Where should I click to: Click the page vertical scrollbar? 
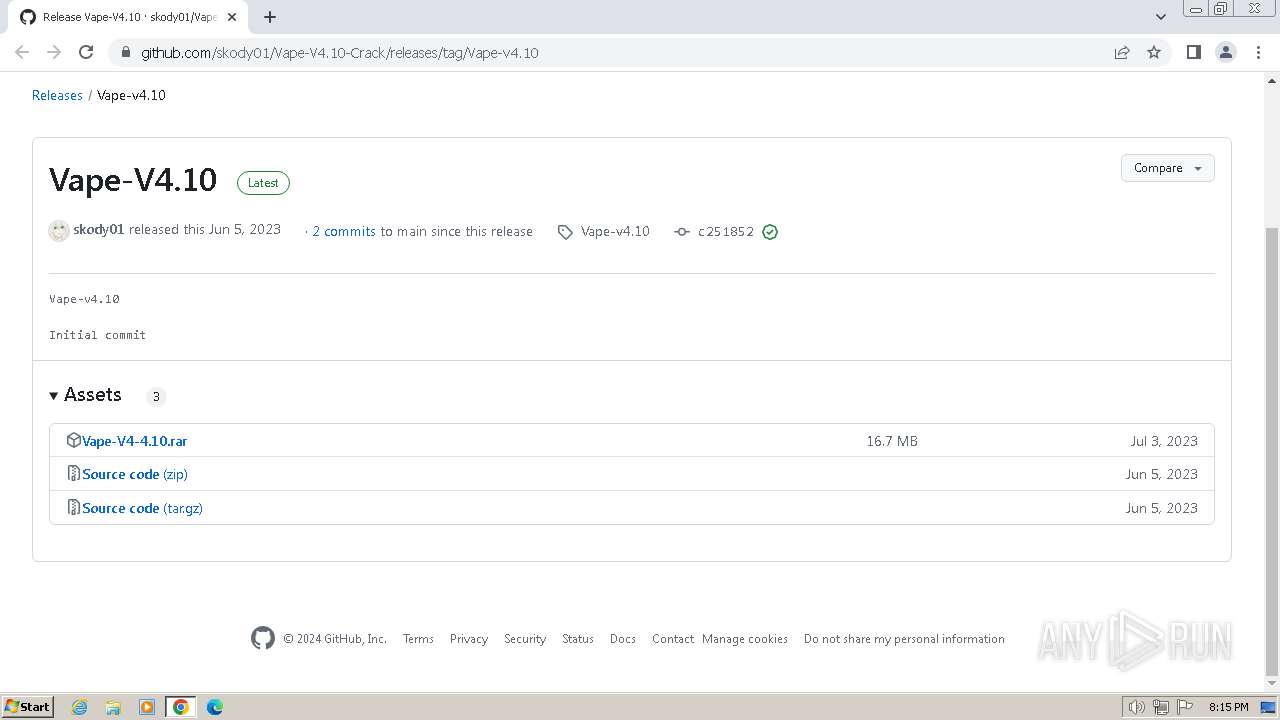(x=1271, y=450)
